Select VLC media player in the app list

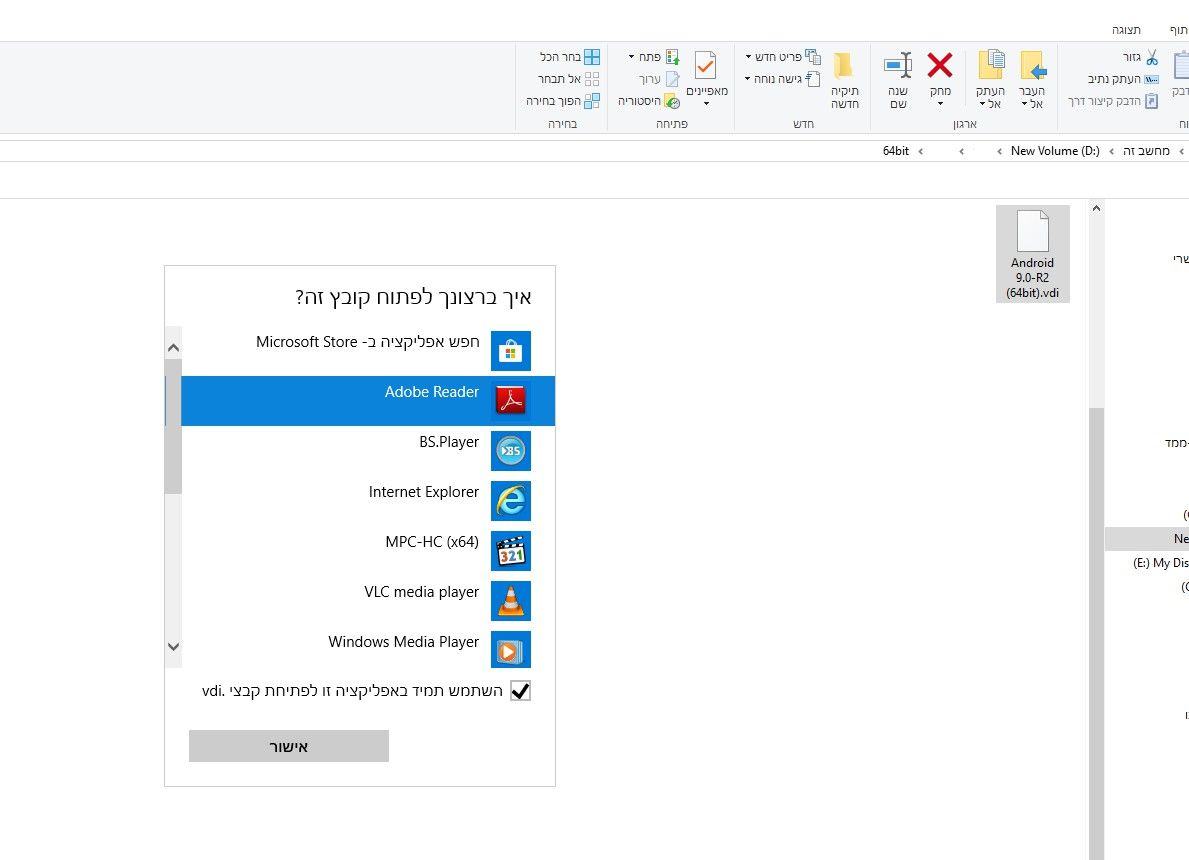[368, 601]
